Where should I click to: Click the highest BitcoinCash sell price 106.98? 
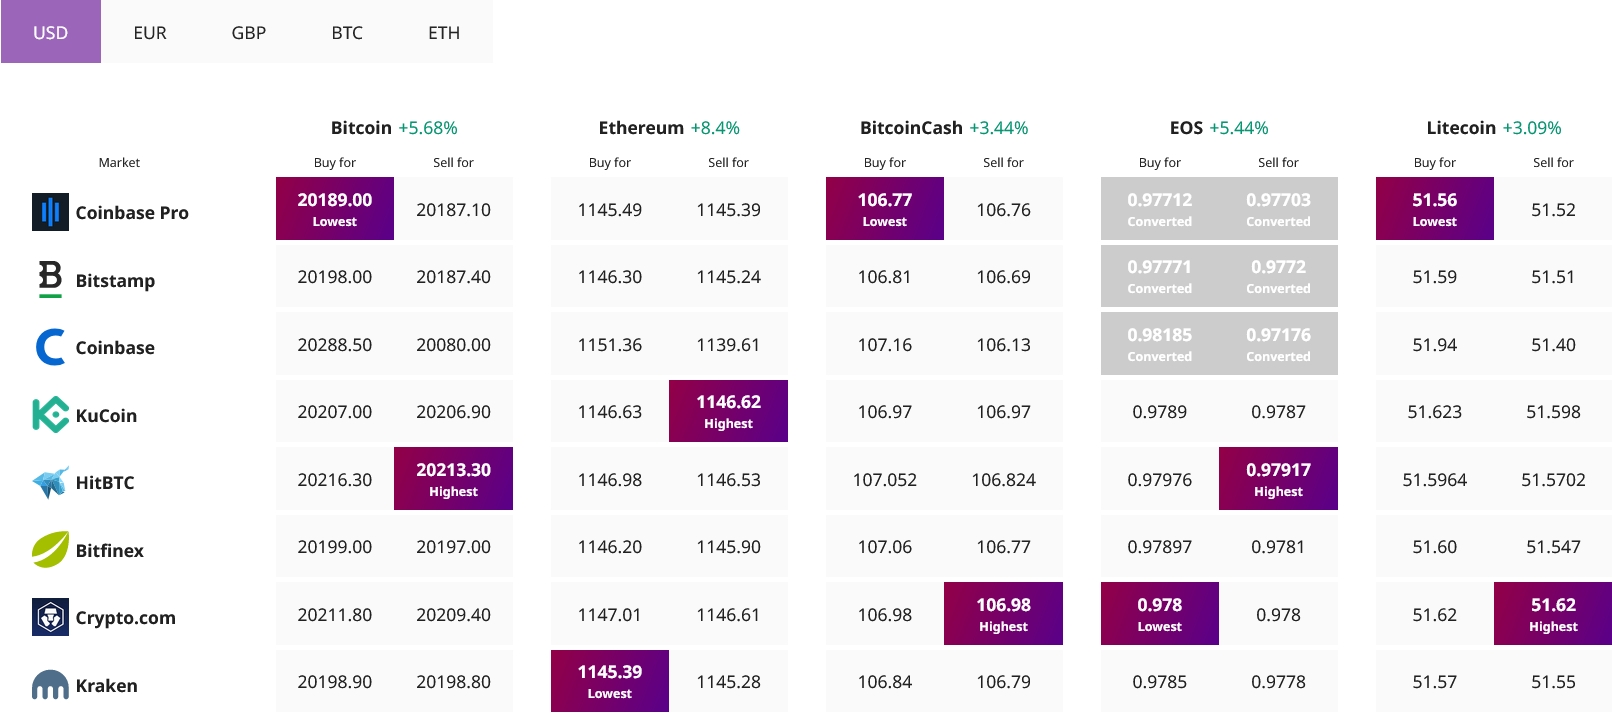click(1003, 614)
